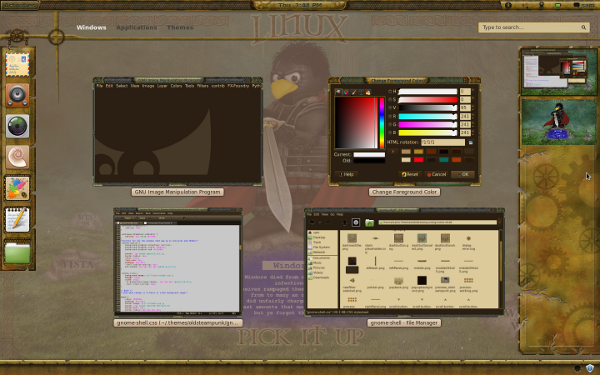Image resolution: width=600 pixels, height=375 pixels.
Task: Click the H value stepper arrows
Action: pyautogui.click(x=473, y=92)
